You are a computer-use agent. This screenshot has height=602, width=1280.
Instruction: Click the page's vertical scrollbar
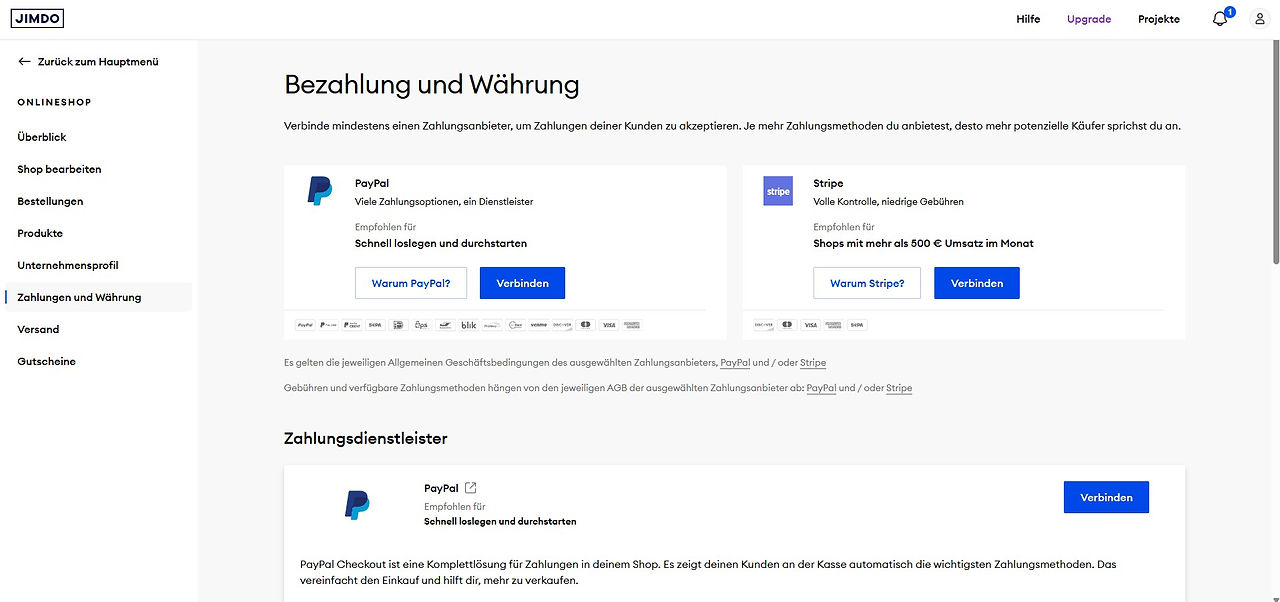1274,150
